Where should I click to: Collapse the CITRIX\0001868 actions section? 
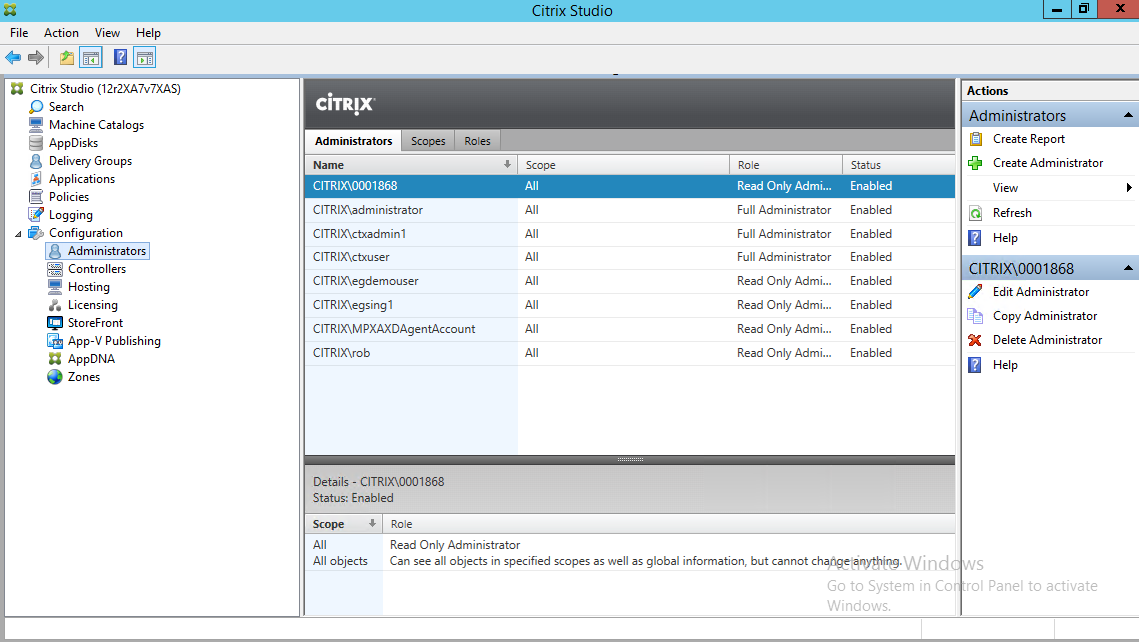tap(1128, 268)
